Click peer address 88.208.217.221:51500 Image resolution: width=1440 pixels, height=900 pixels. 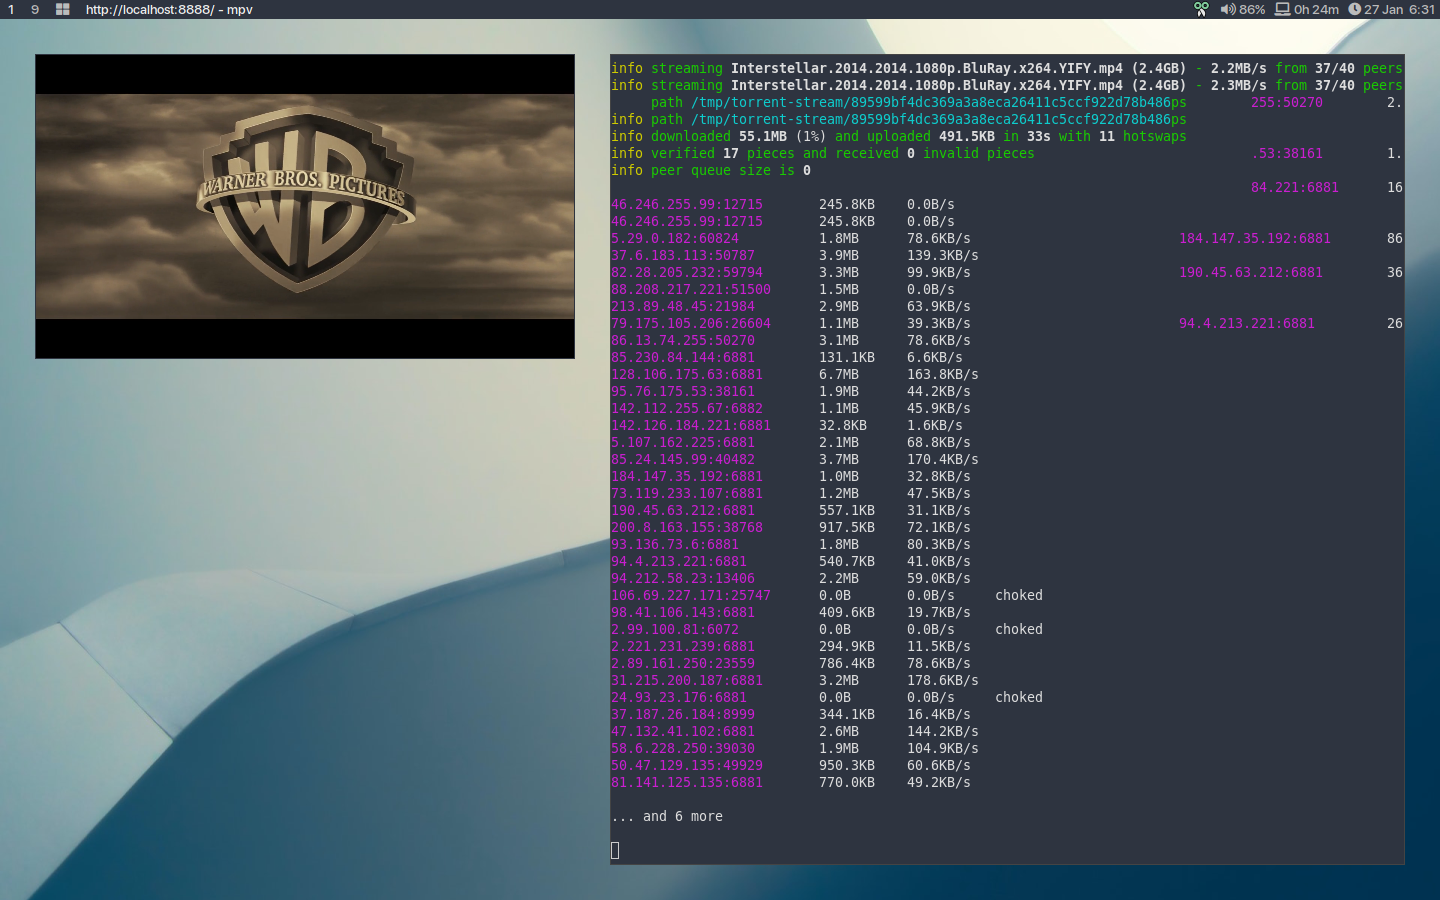pyautogui.click(x=691, y=289)
